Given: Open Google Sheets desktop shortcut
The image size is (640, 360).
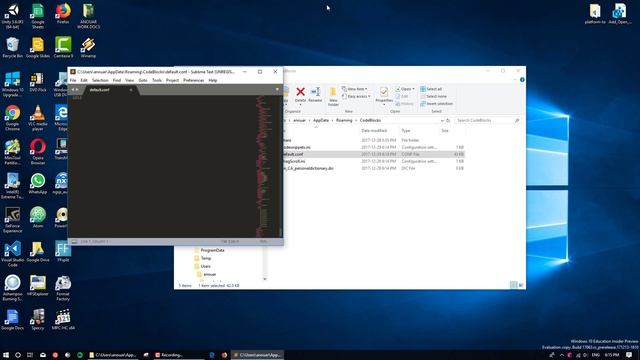Looking at the screenshot, I should point(38,16).
